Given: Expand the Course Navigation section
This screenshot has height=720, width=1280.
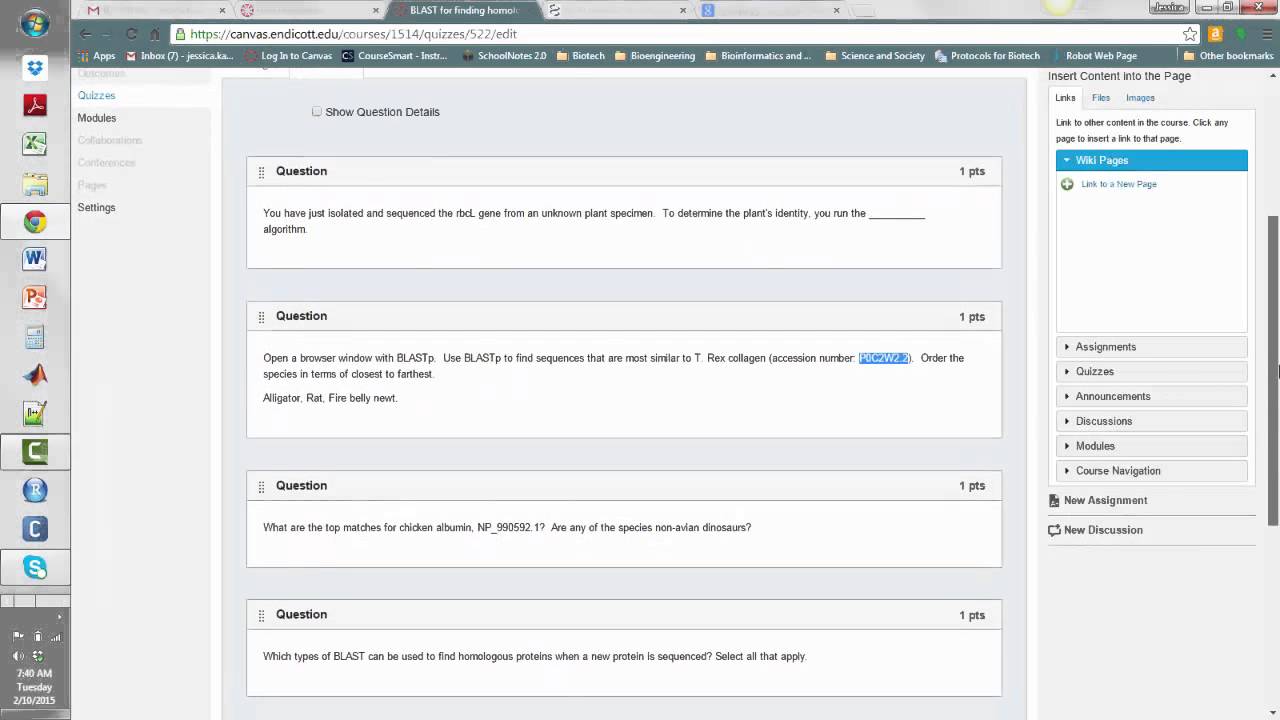Looking at the screenshot, I should 1152,471.
